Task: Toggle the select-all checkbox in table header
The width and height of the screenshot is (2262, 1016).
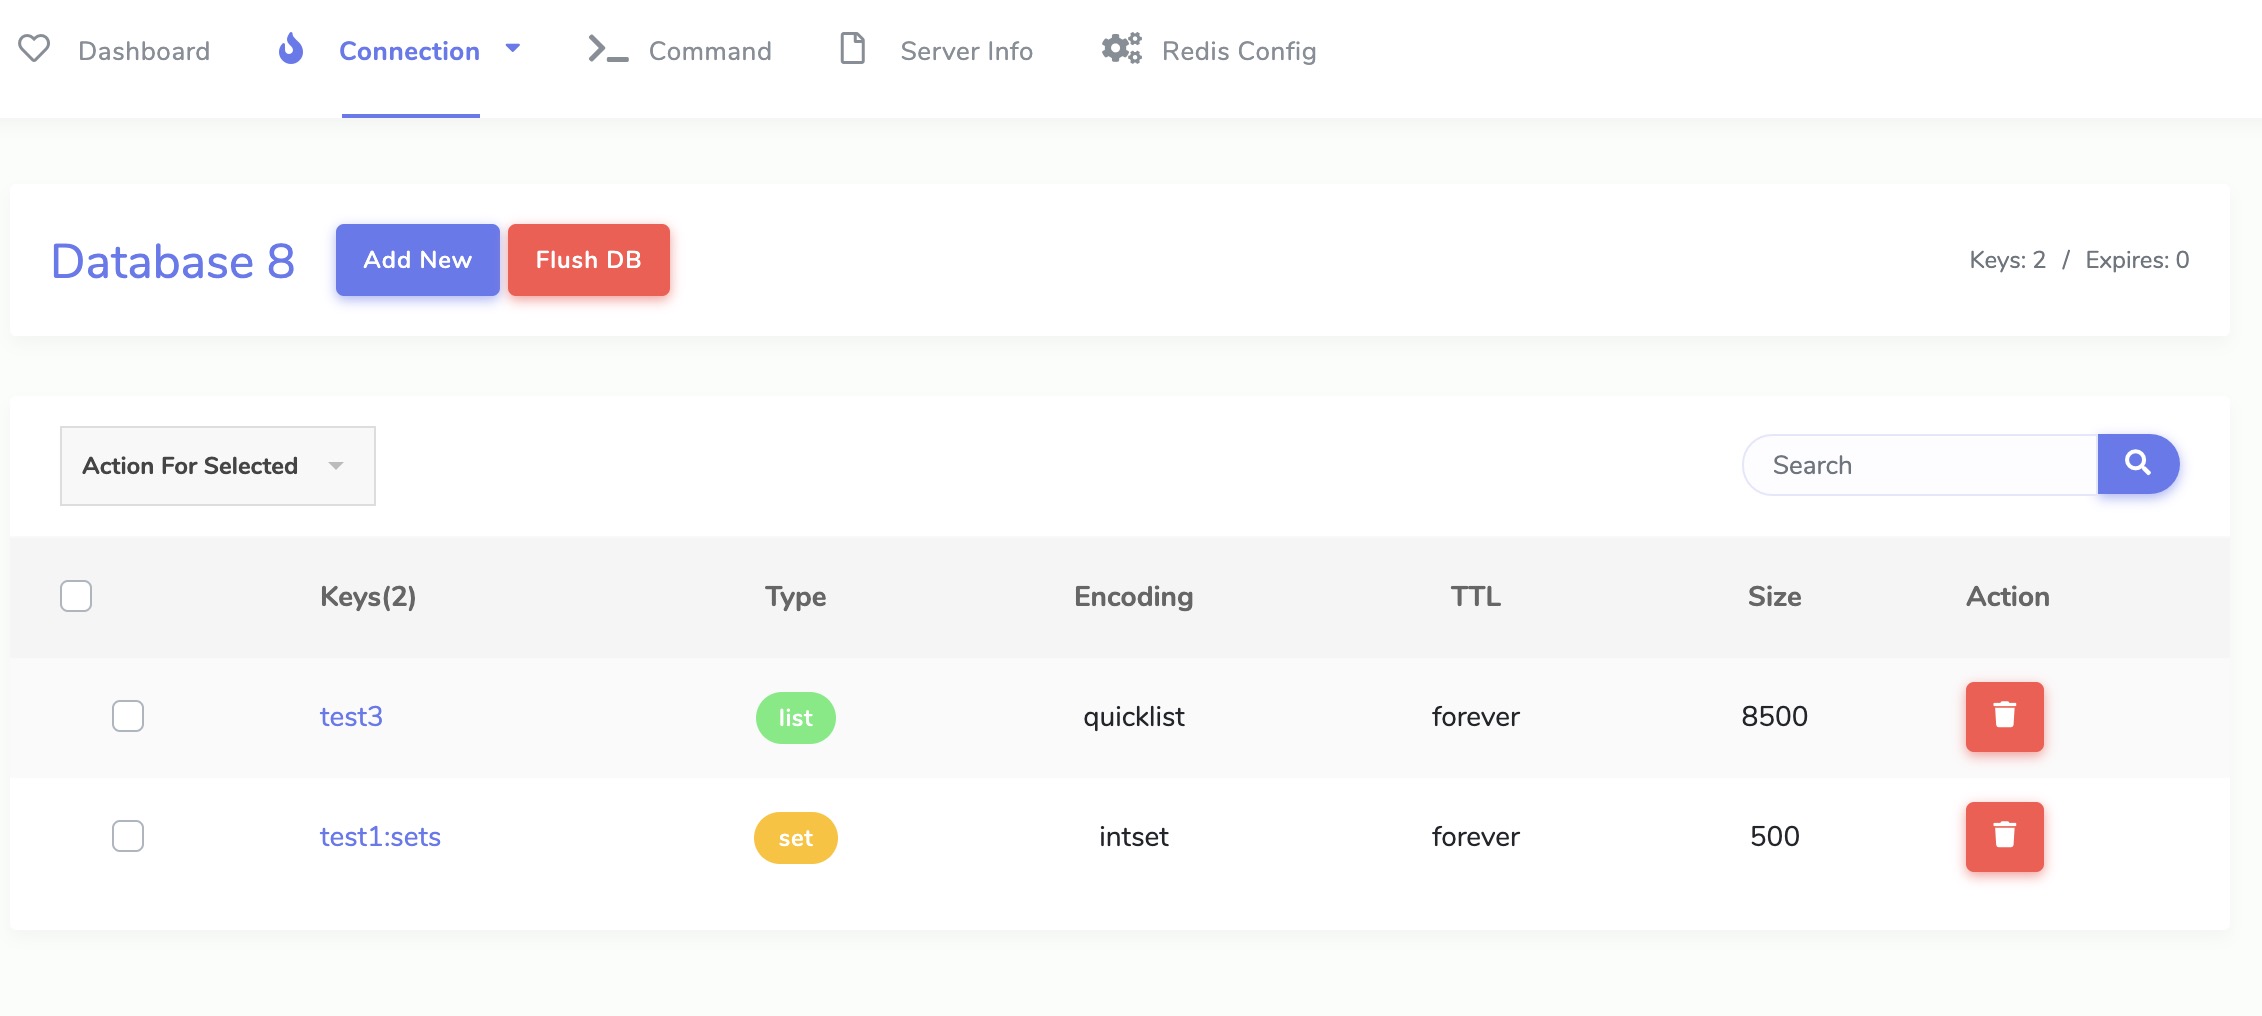Action: (76, 596)
